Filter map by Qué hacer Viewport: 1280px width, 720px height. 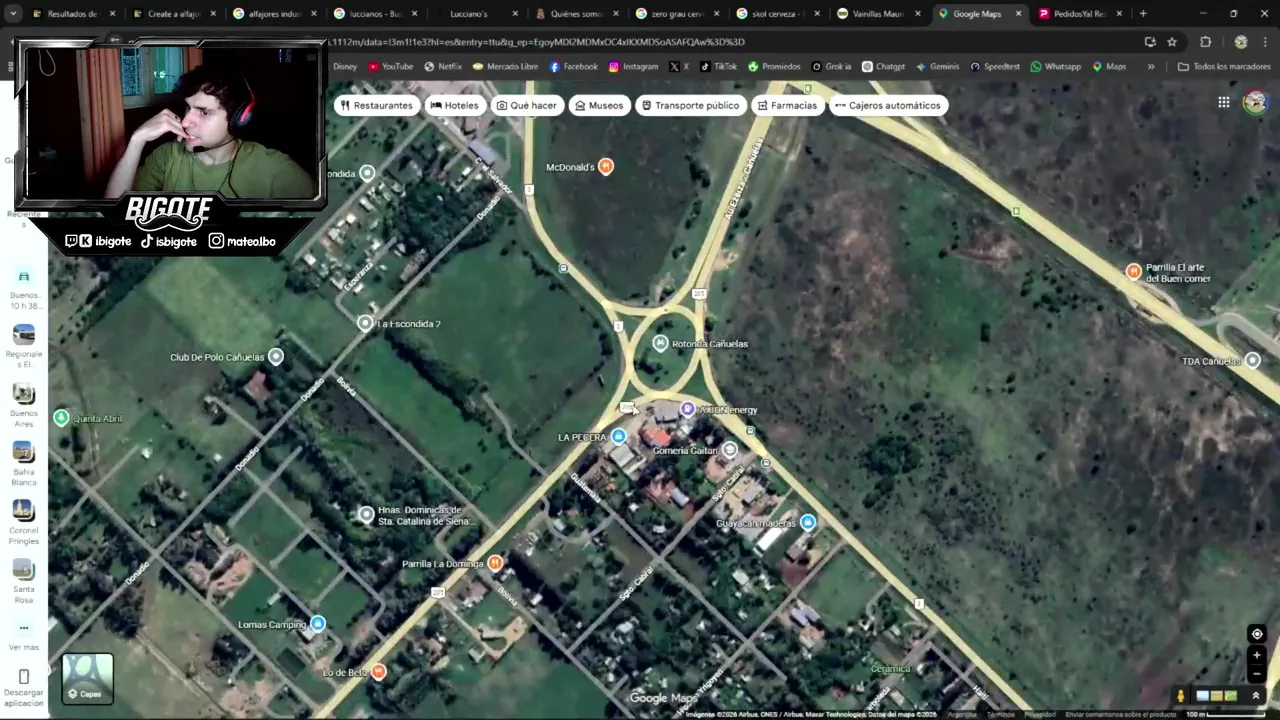tap(526, 105)
